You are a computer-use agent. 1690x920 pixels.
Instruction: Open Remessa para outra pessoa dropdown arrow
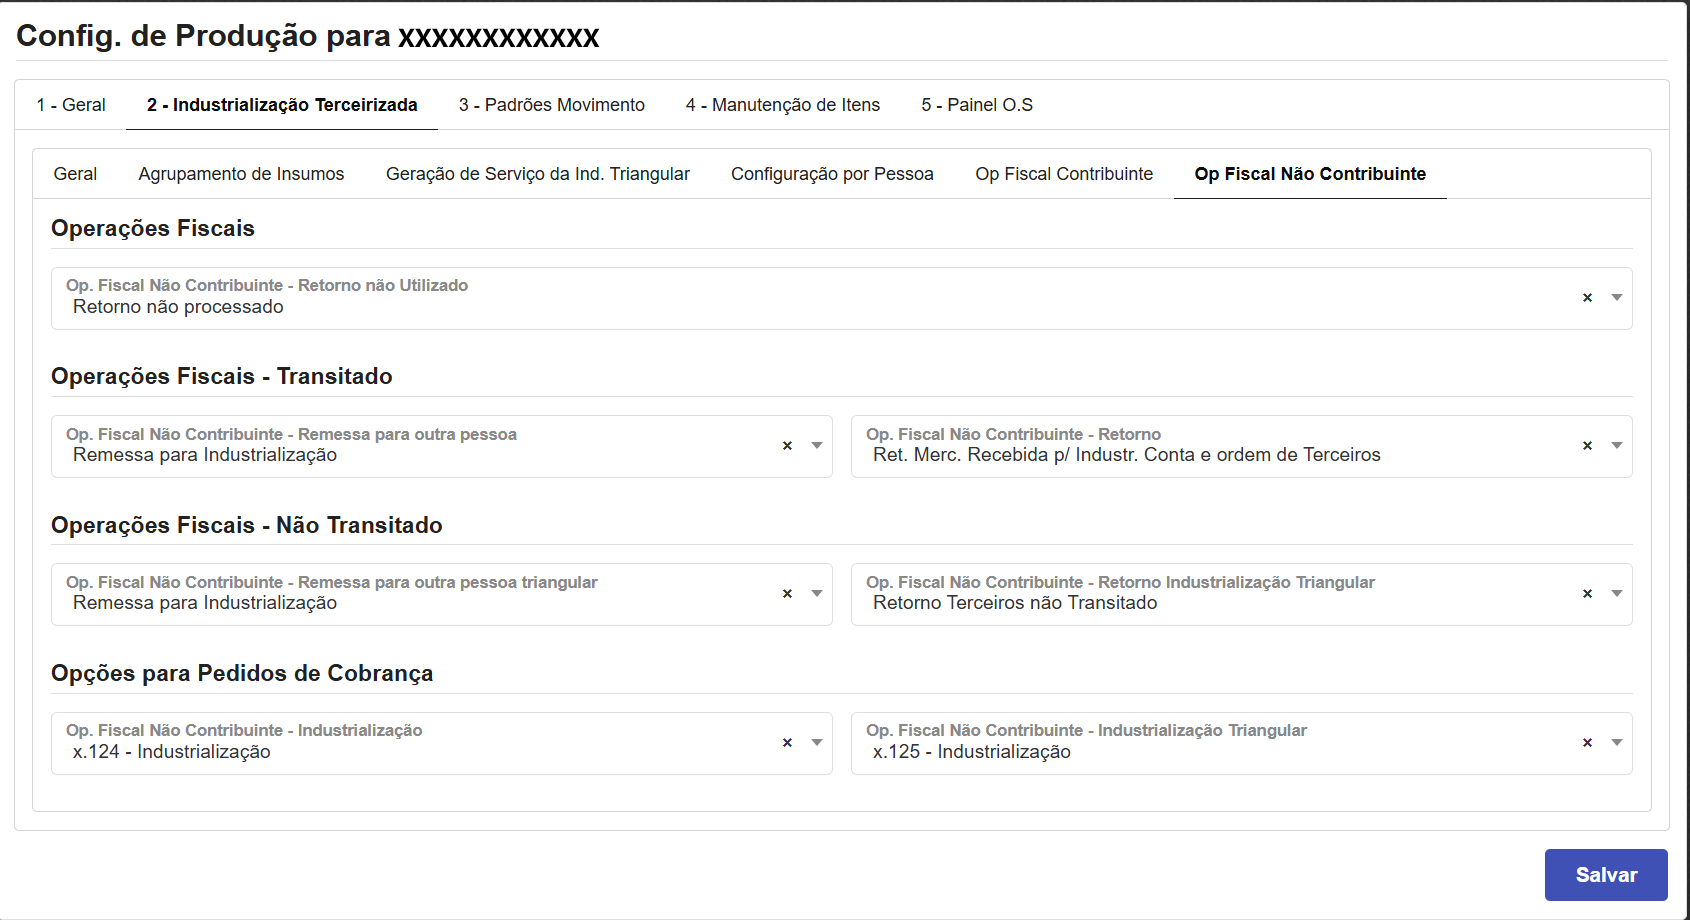(x=816, y=446)
